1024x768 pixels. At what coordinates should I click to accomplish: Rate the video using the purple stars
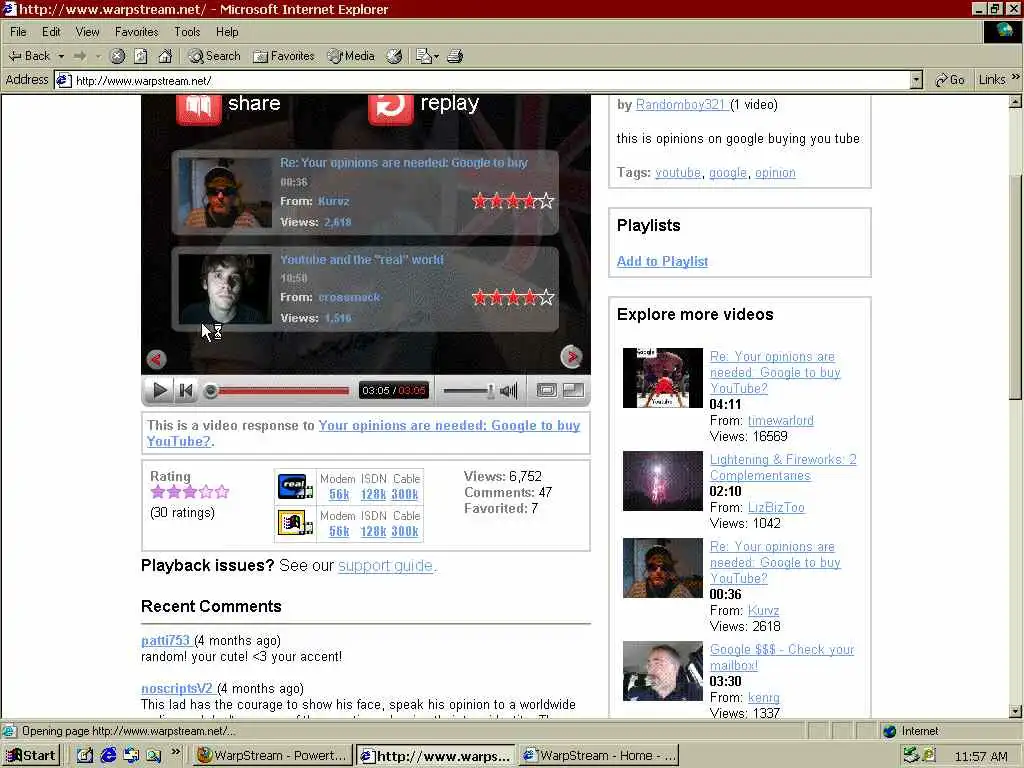click(x=190, y=492)
